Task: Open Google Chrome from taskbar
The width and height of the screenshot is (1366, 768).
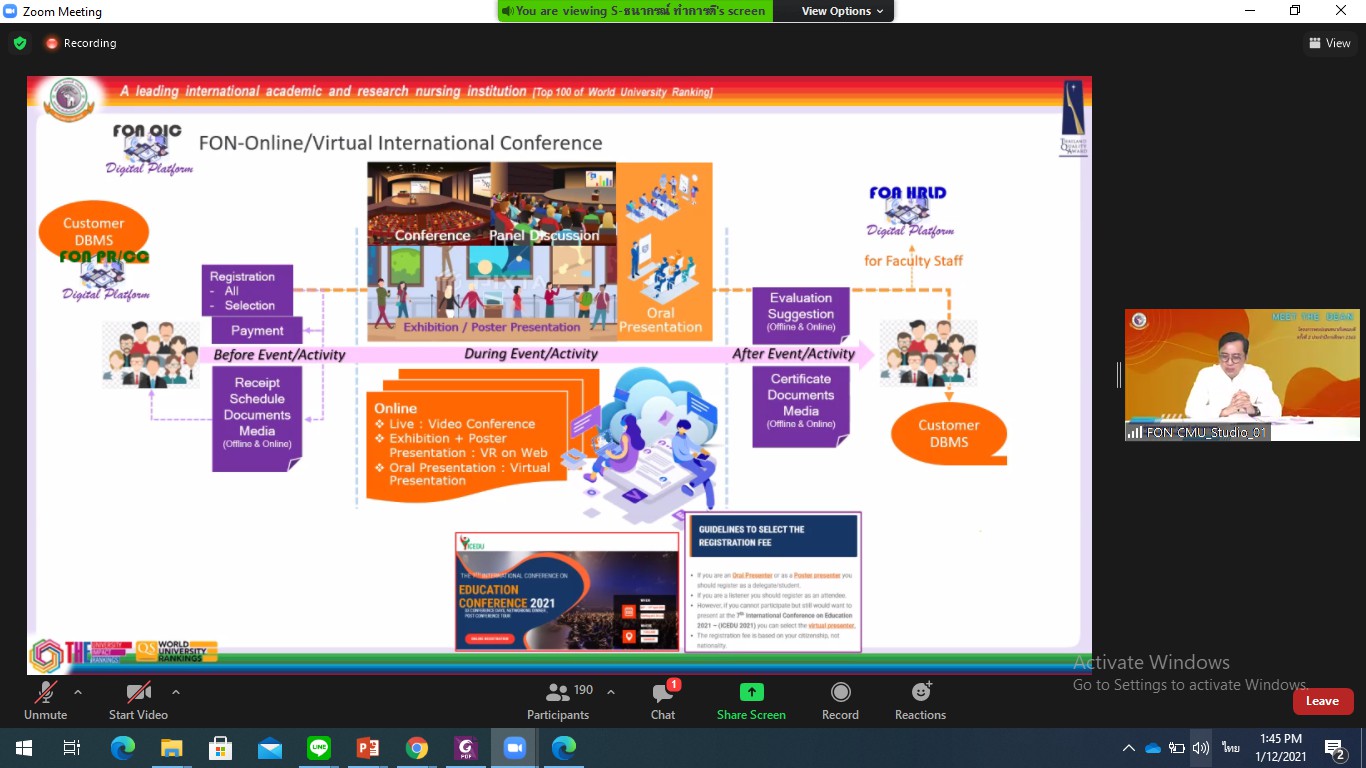Action: tap(417, 748)
